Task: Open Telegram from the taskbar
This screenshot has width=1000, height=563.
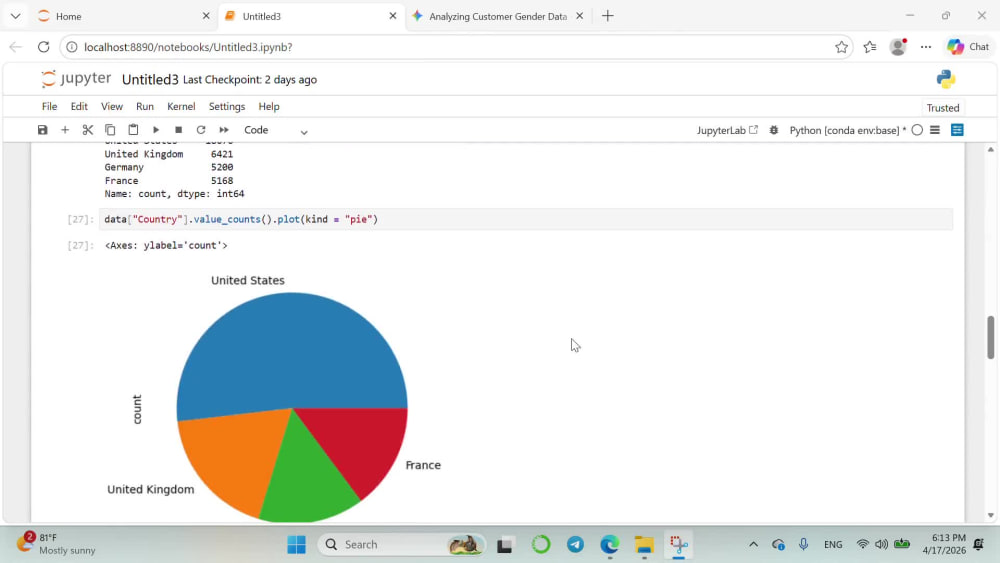Action: click(x=575, y=545)
